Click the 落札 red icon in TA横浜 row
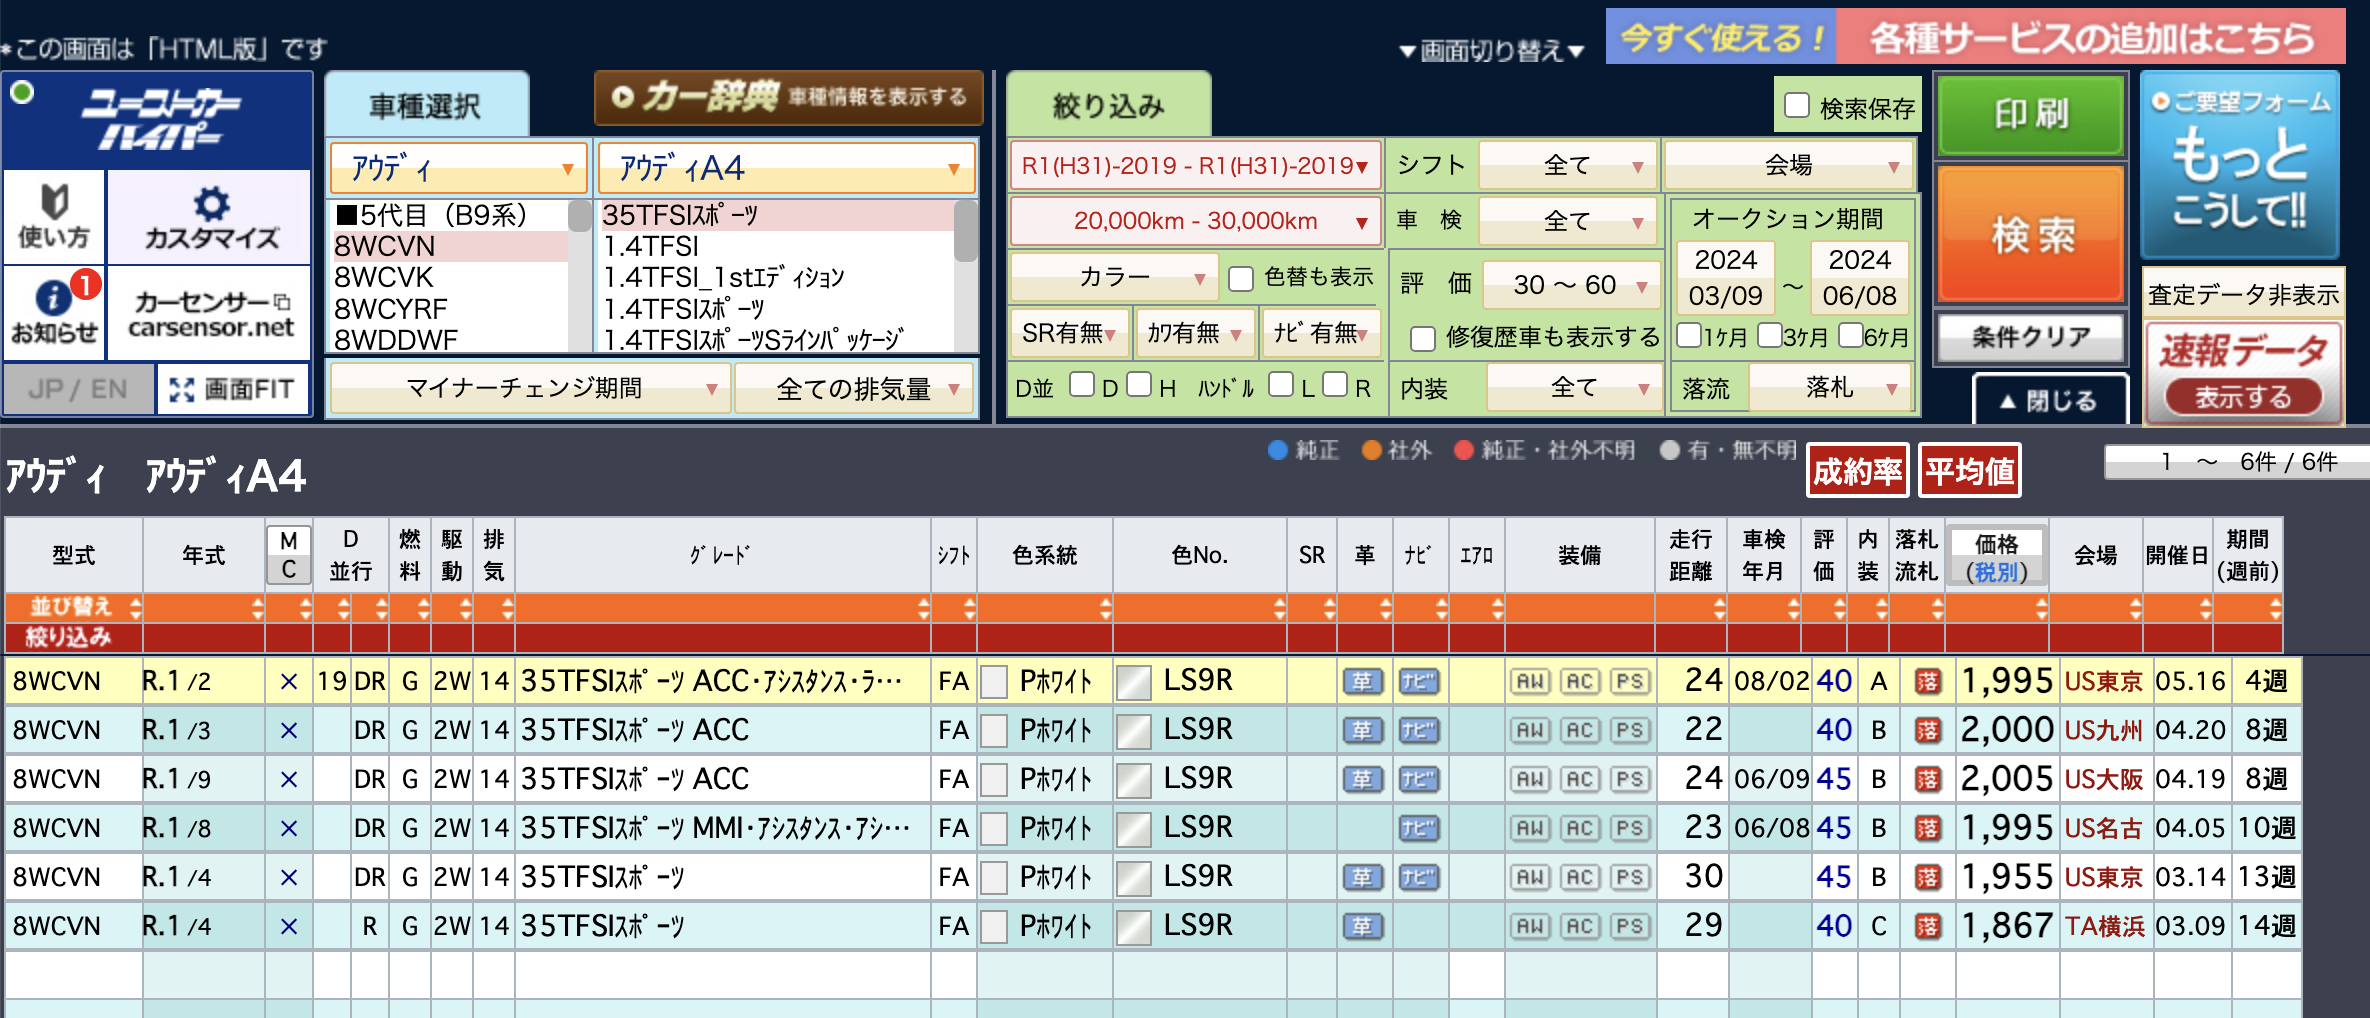The height and width of the screenshot is (1018, 2370). pyautogui.click(x=1927, y=927)
